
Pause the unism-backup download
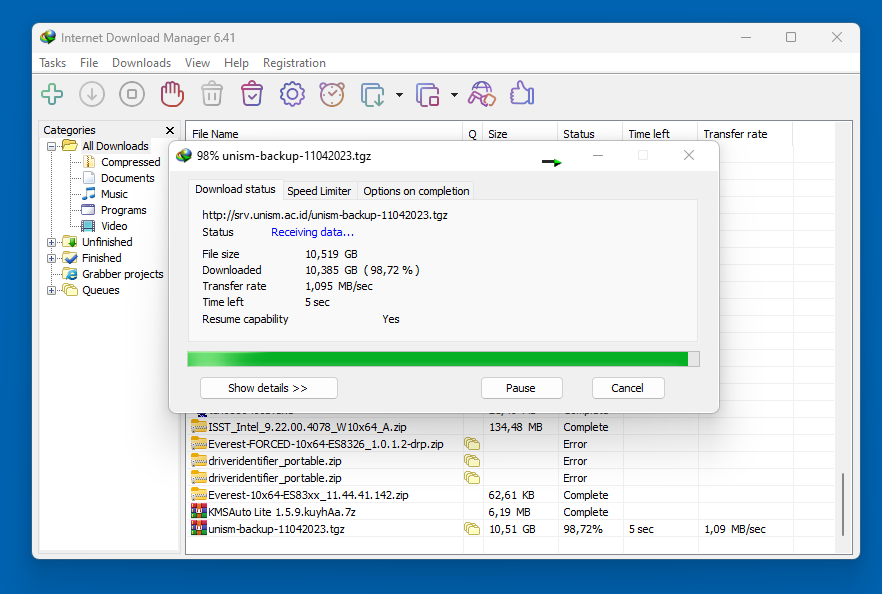point(521,388)
